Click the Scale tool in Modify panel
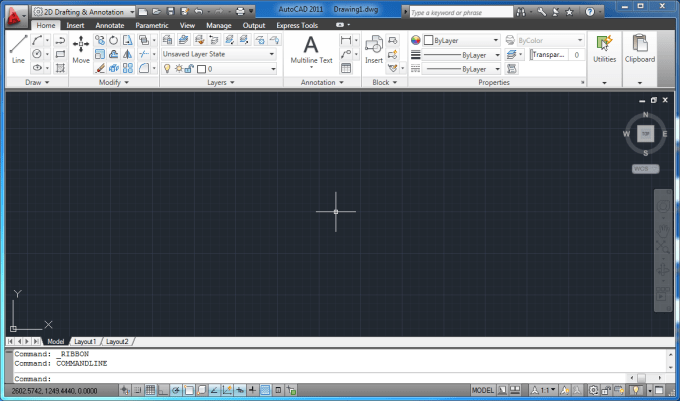Screen dimensions: 680x401 tap(100, 54)
